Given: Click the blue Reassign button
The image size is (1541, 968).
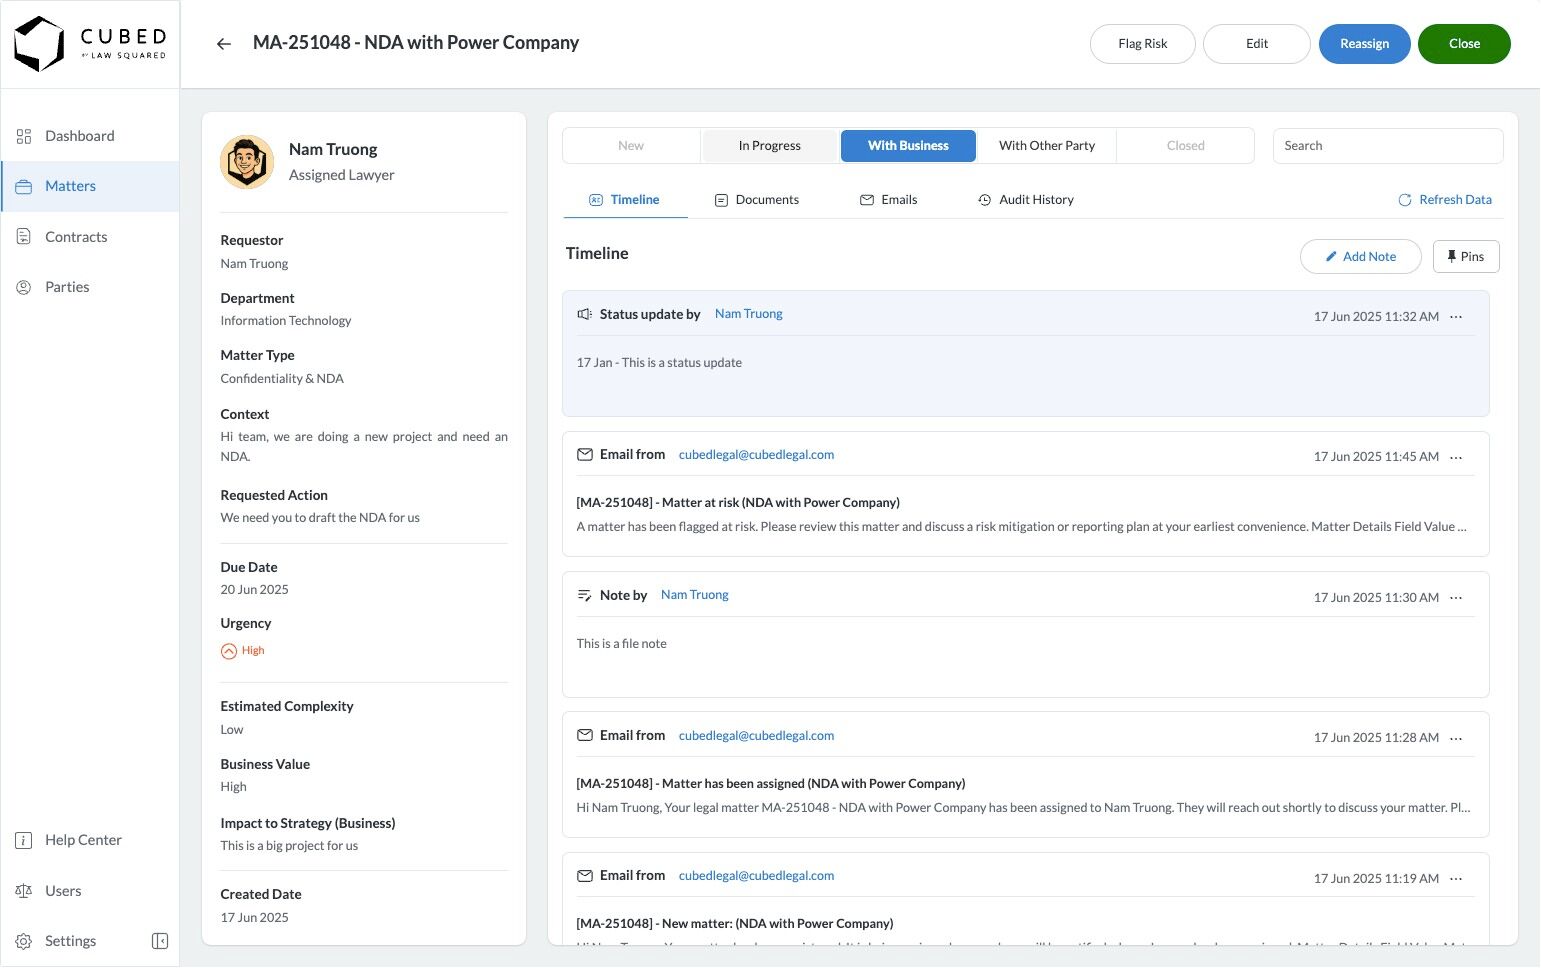Looking at the screenshot, I should click(1365, 44).
